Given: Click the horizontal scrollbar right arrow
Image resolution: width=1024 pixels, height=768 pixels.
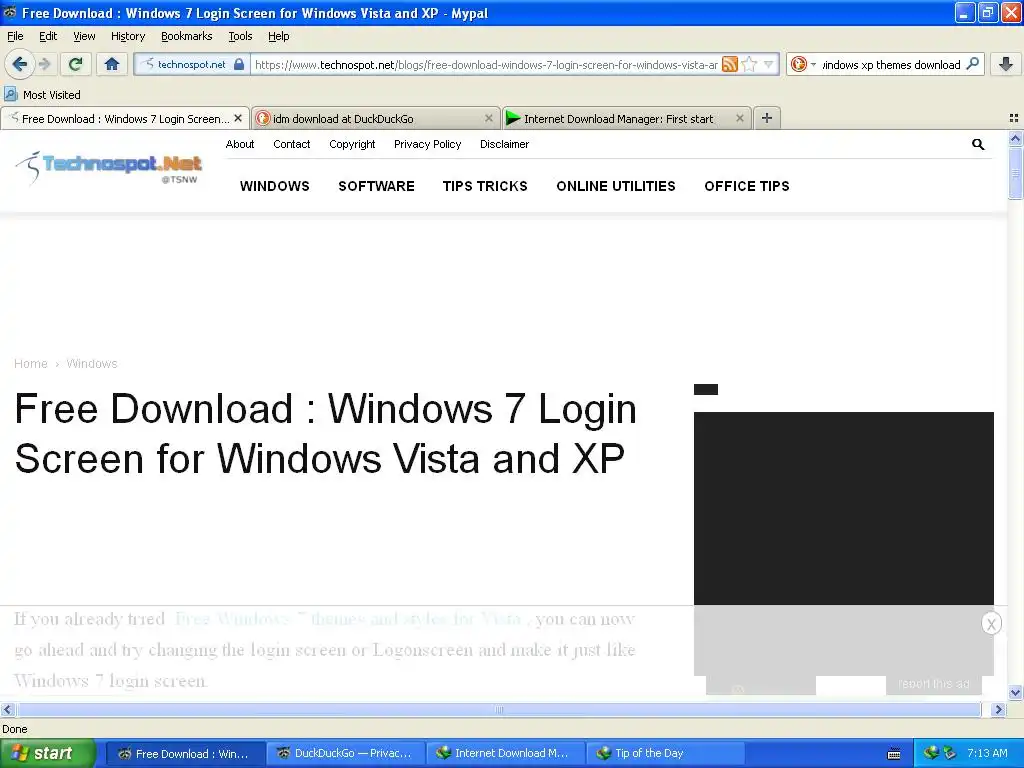Looking at the screenshot, I should tap(999, 709).
